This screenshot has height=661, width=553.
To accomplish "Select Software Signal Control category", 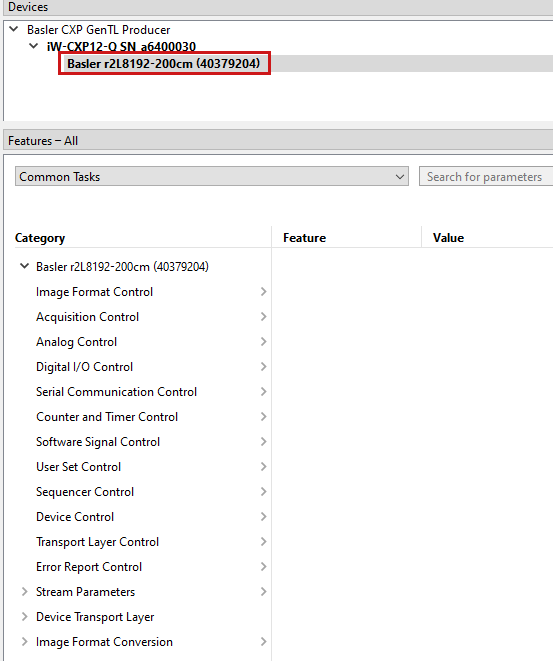I will (98, 442).
